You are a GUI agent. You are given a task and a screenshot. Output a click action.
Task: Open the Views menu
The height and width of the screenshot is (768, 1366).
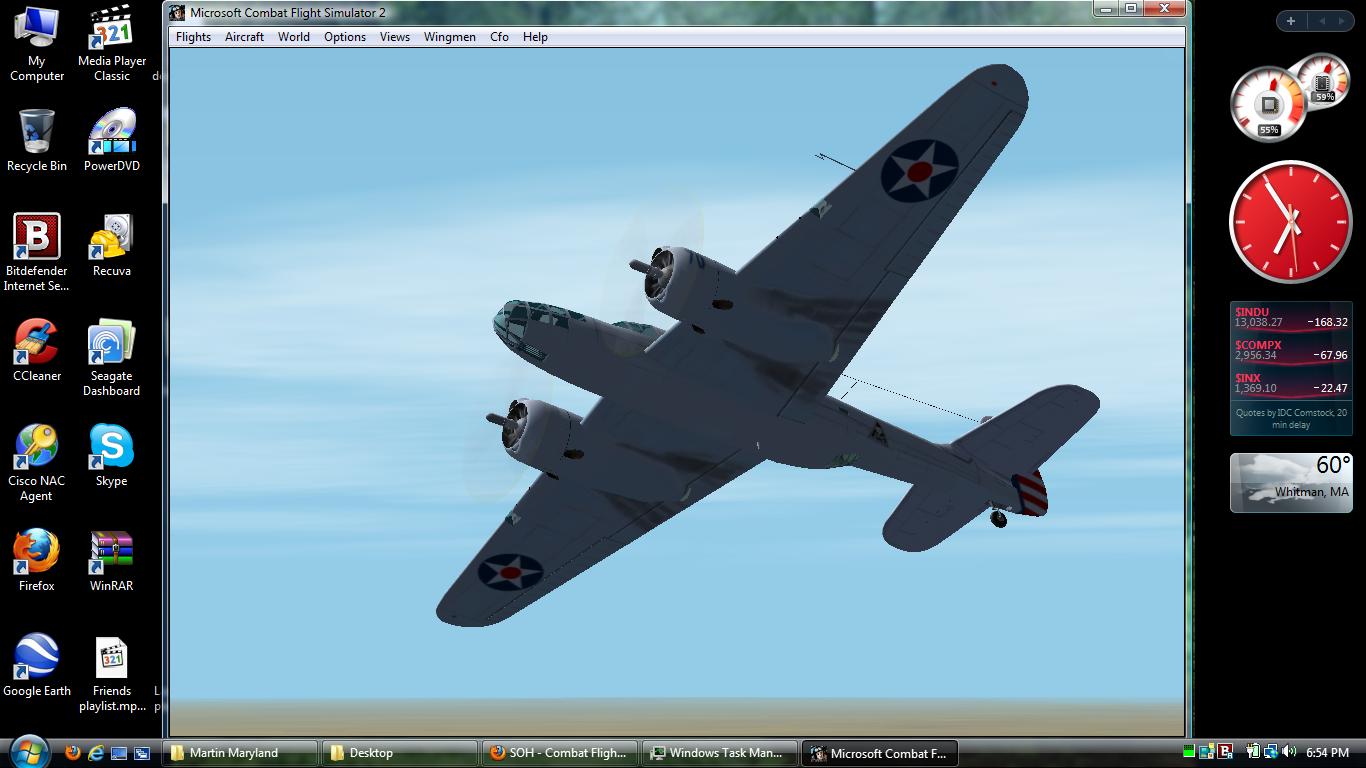394,37
